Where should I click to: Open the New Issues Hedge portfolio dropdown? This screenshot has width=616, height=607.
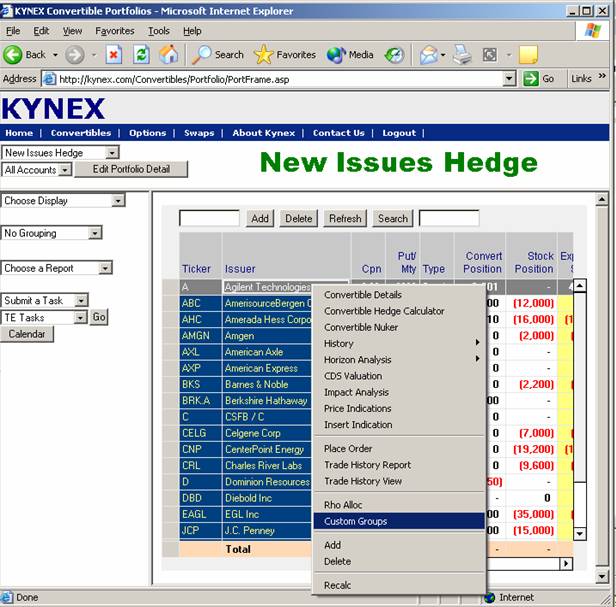coord(112,152)
